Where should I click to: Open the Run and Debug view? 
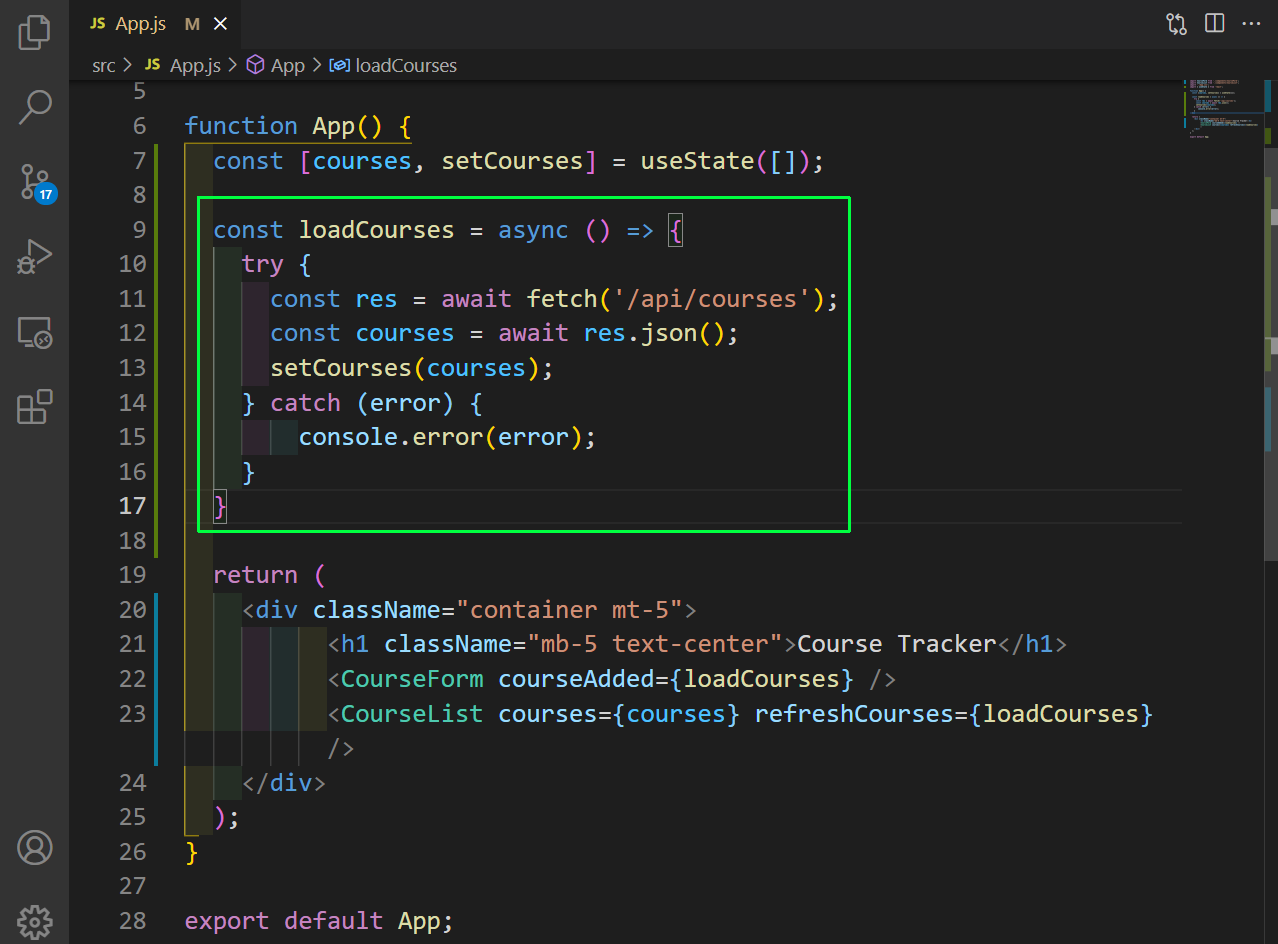pyautogui.click(x=34, y=257)
